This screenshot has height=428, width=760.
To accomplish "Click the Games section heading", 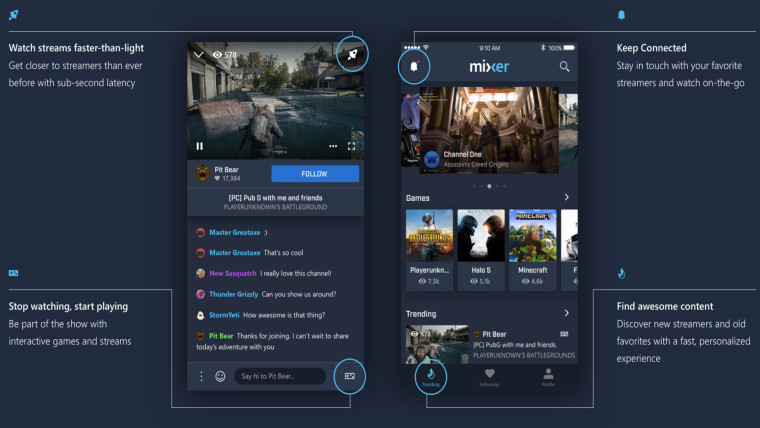I will 418,198.
